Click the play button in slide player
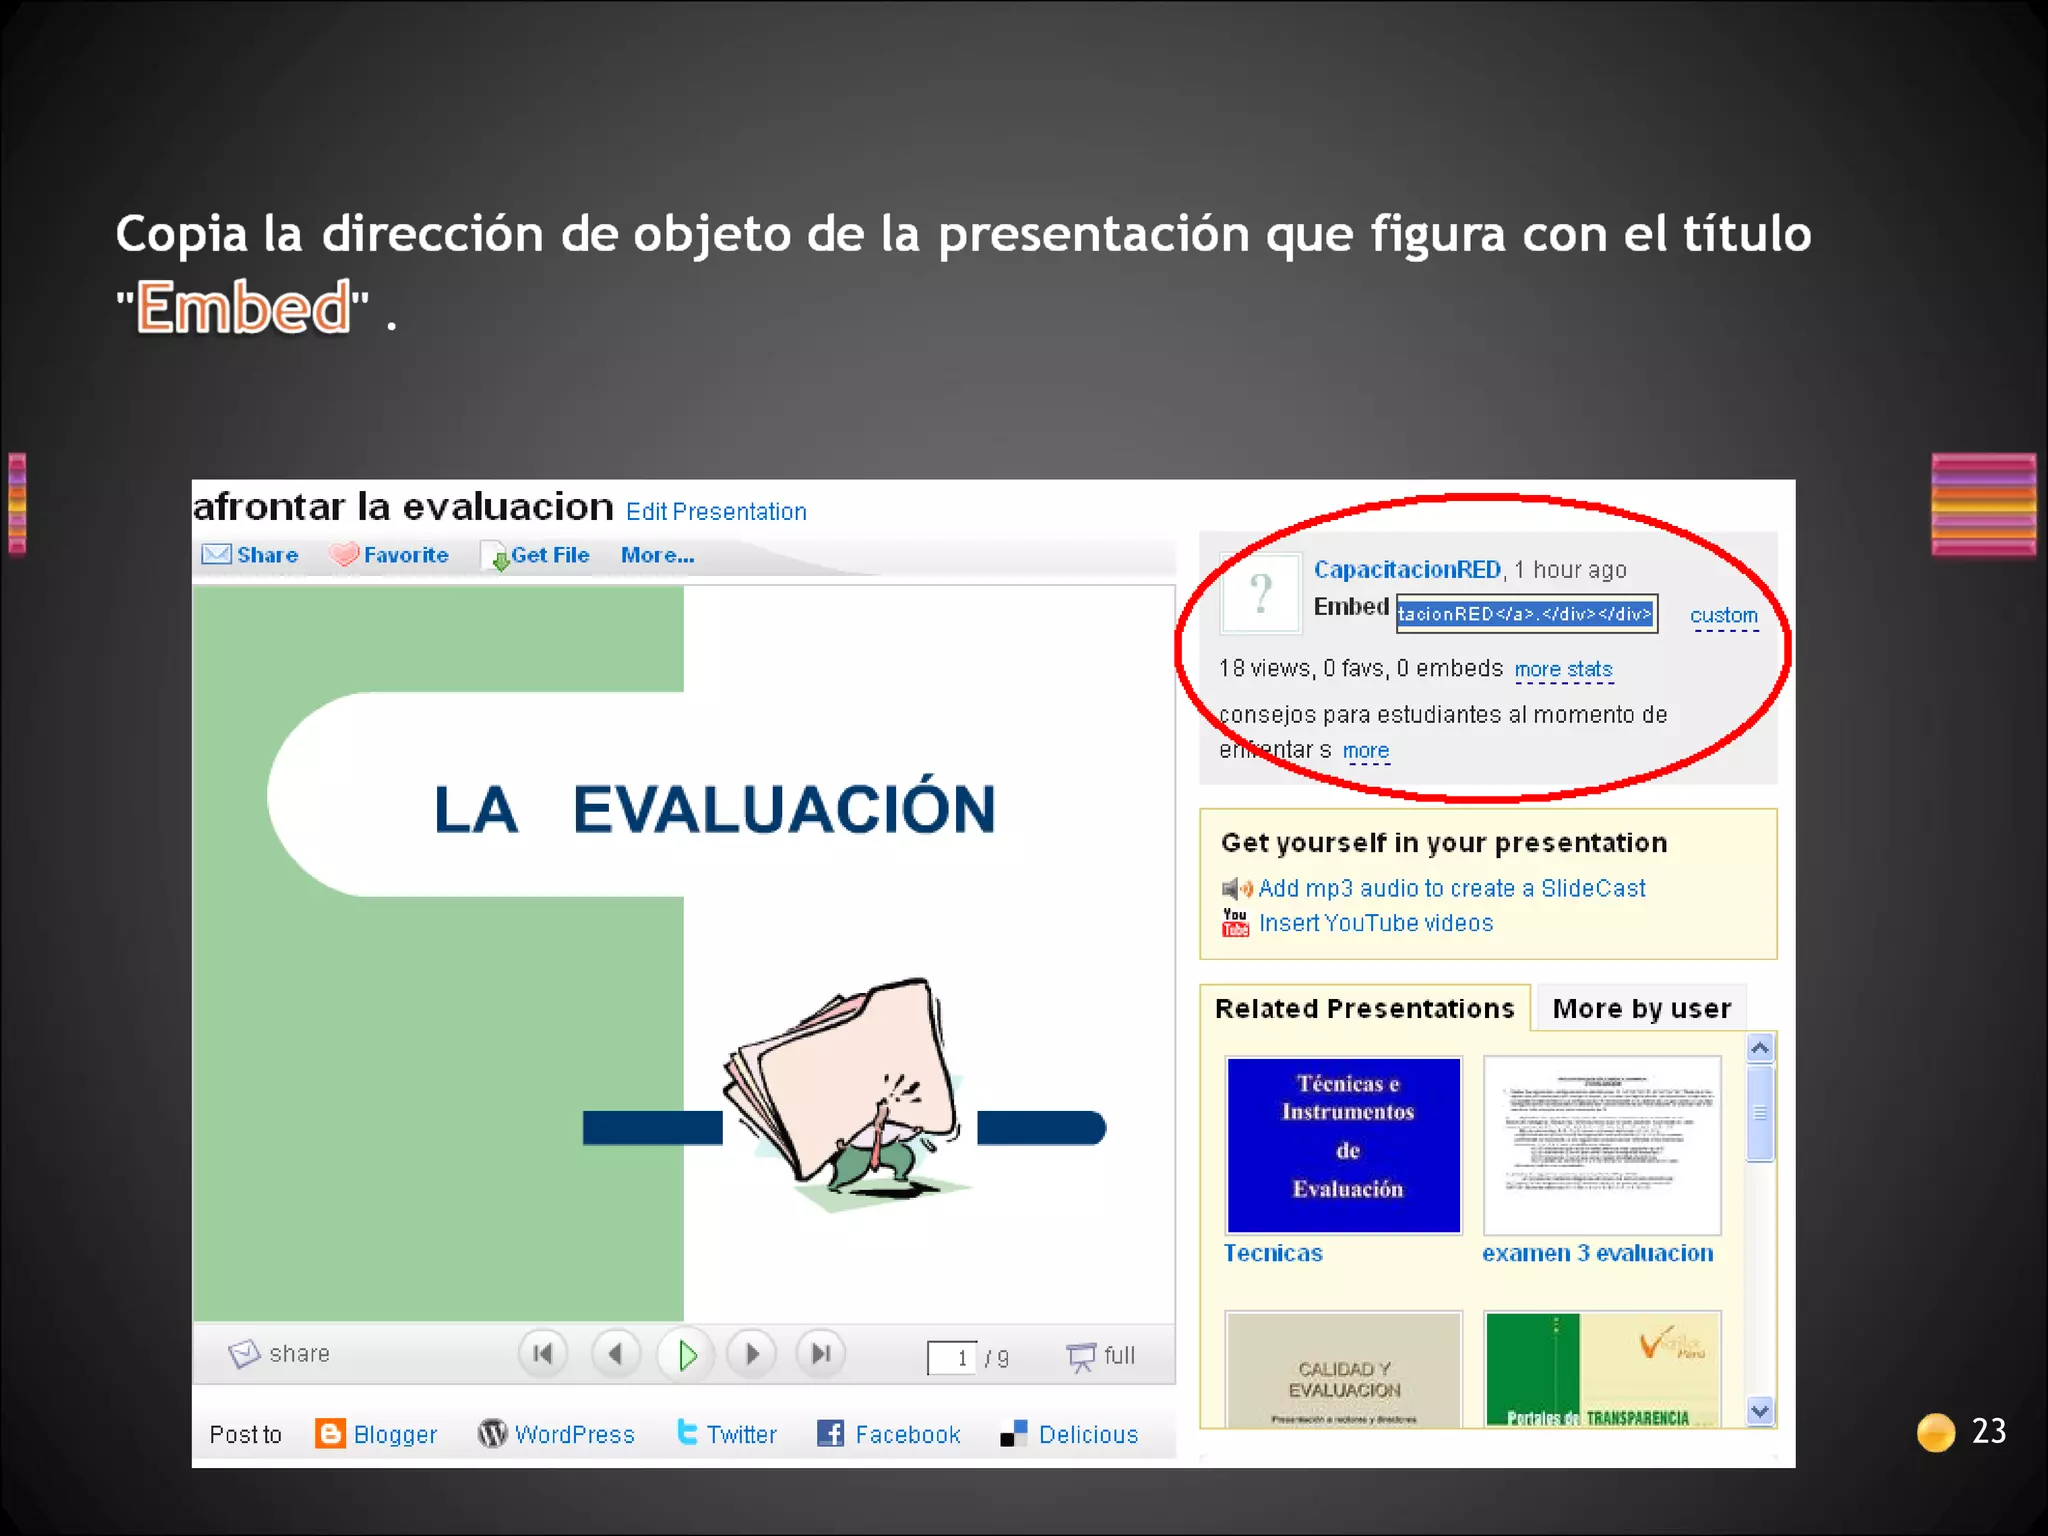This screenshot has width=2048, height=1536. tap(686, 1355)
